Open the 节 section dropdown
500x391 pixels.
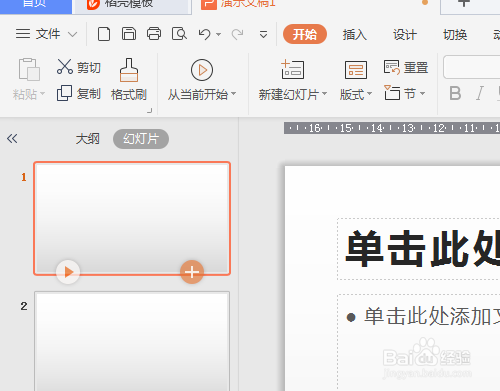[422, 94]
